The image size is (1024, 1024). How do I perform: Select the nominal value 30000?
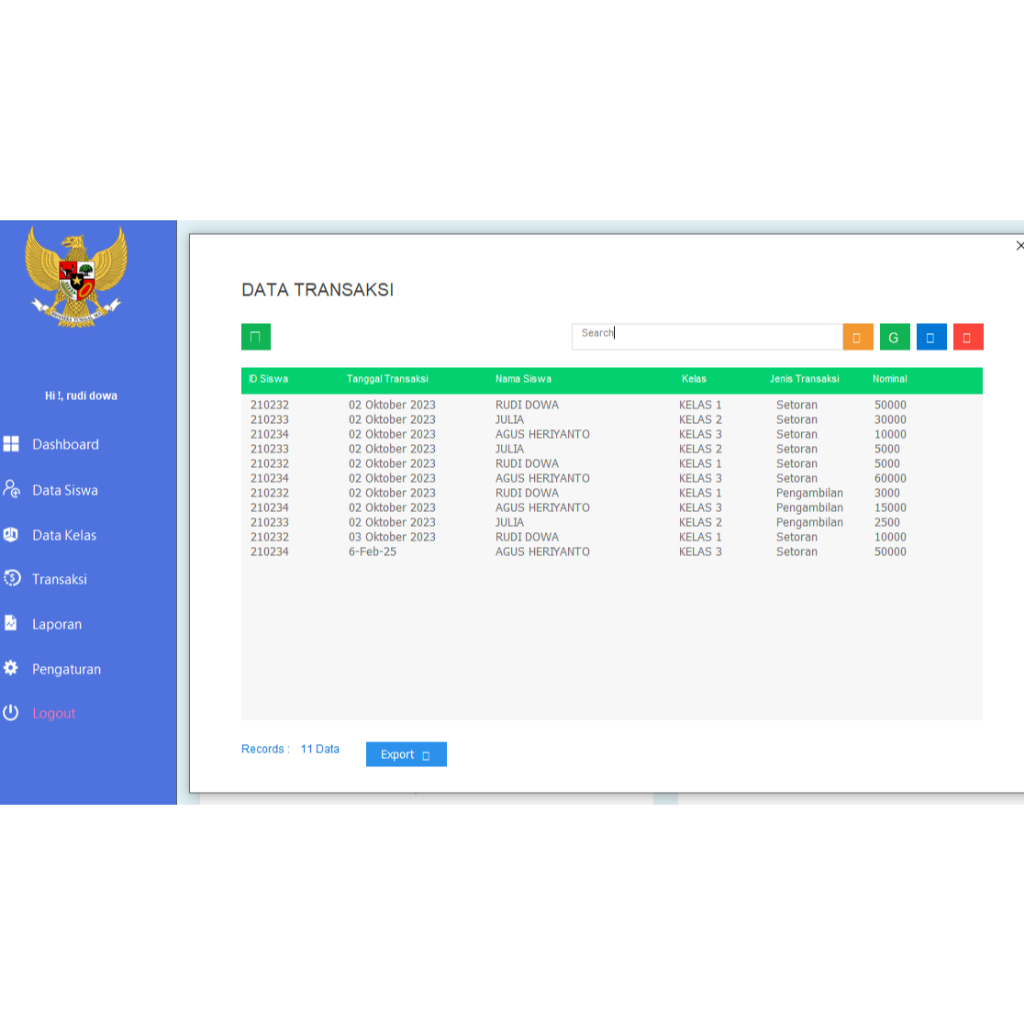pos(890,419)
